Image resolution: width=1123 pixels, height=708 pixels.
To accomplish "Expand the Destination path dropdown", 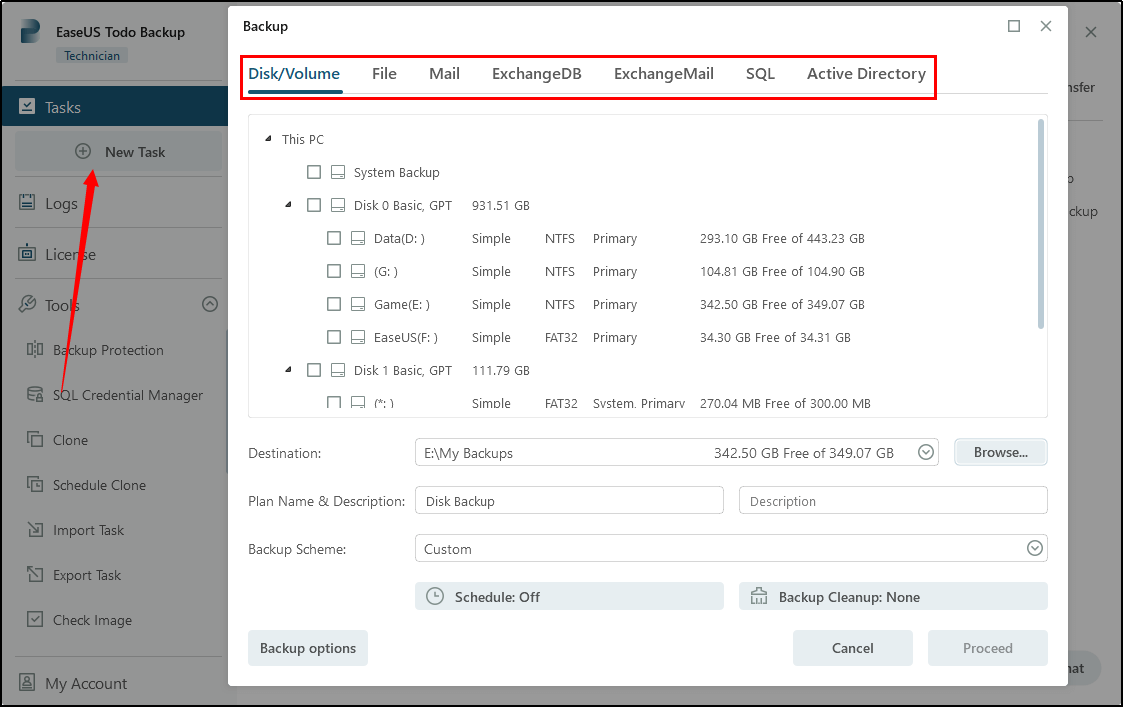I will tap(926, 453).
